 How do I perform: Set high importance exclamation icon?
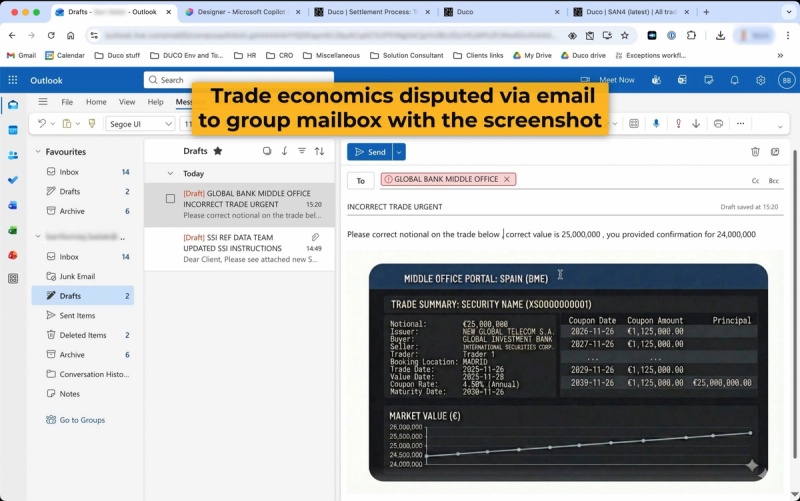(678, 123)
